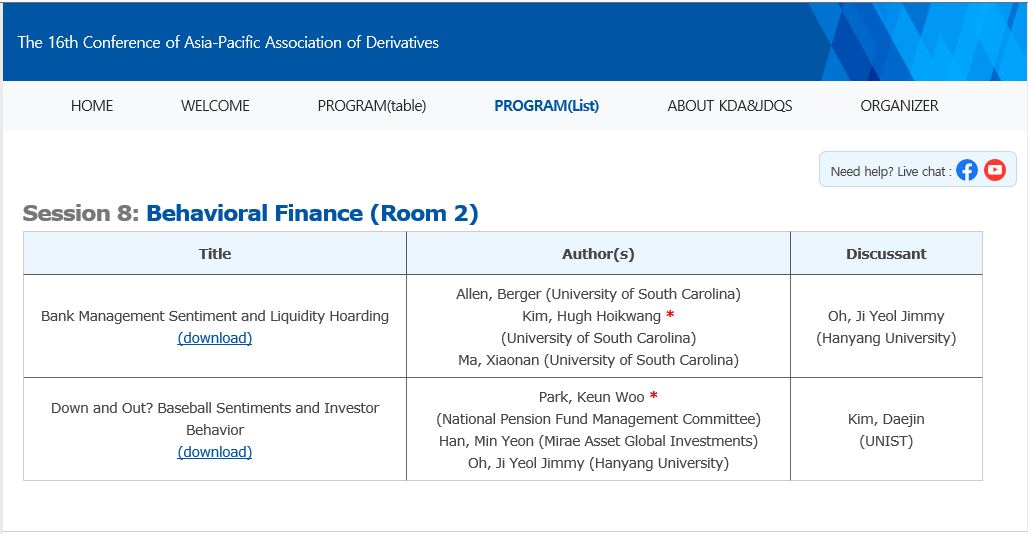Image resolution: width=1028 pixels, height=534 pixels.
Task: Click discussant Oh, Ji Yeol Jimmy cell
Action: 886,326
